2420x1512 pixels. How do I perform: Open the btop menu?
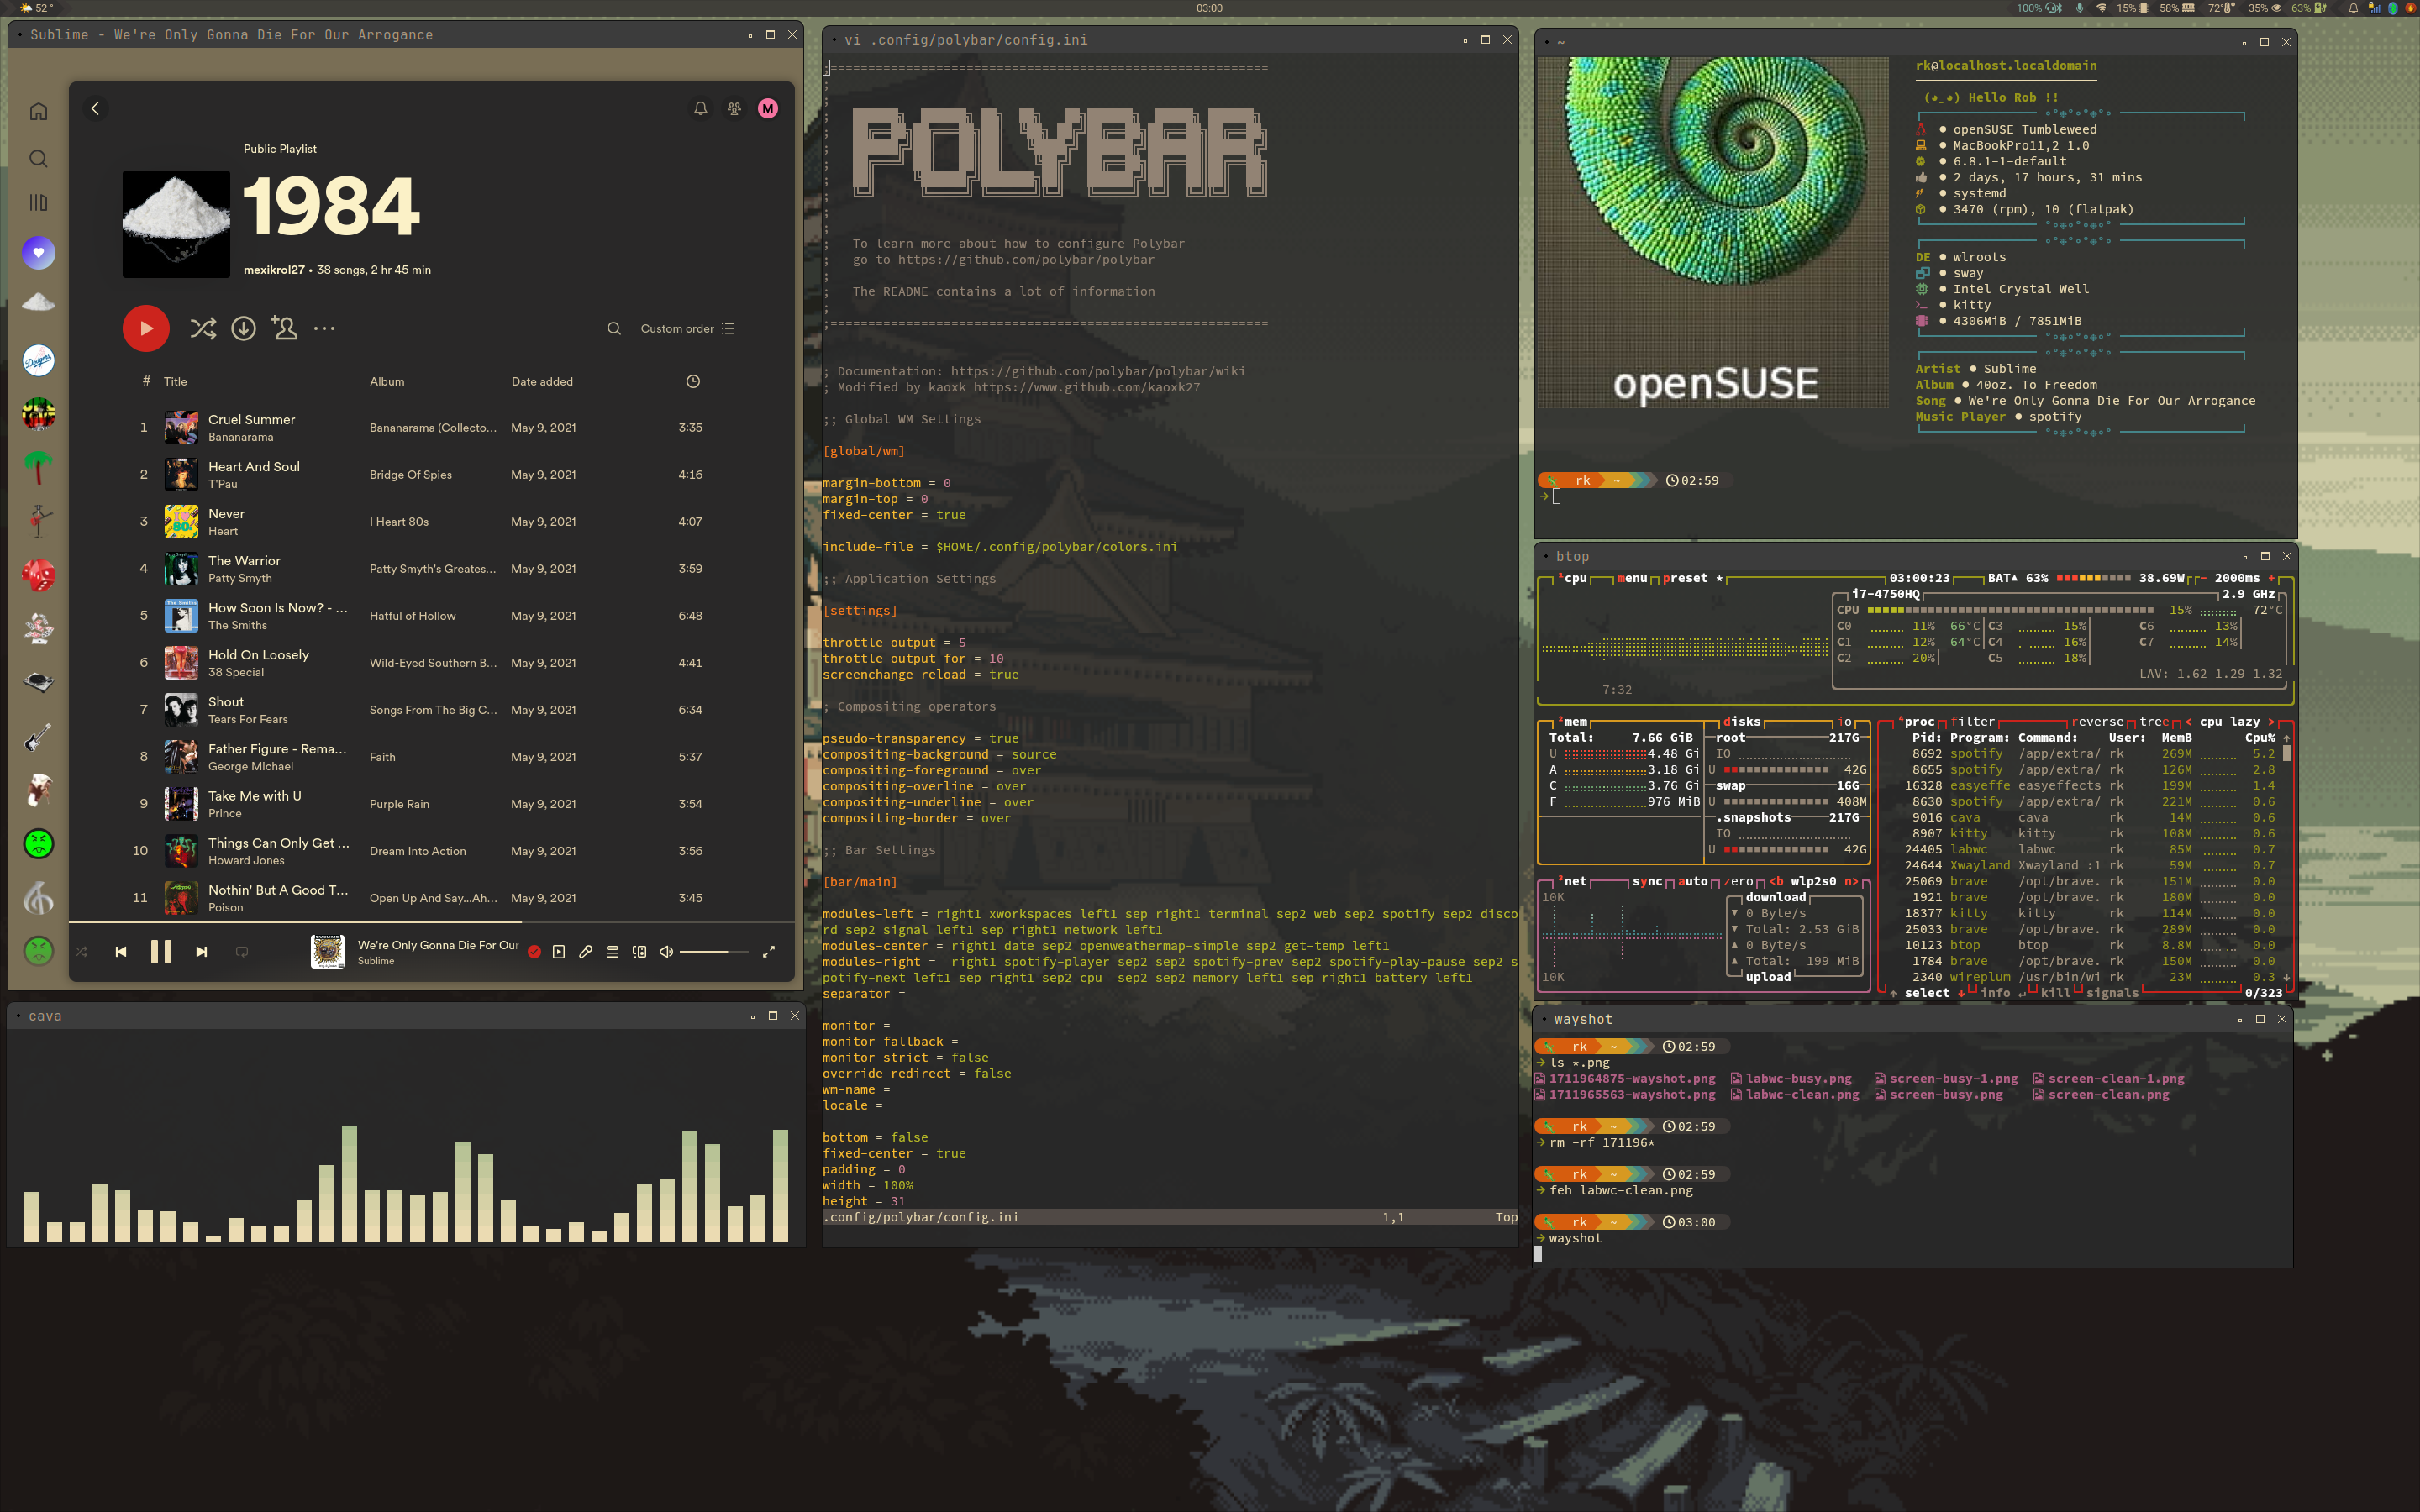(1634, 578)
